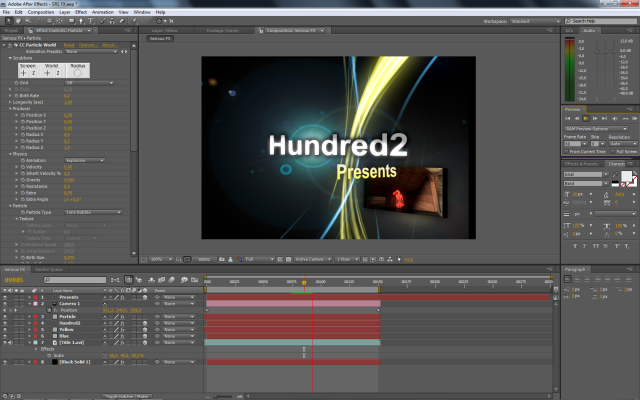This screenshot has width=640, height=400.
Task: Open the Composition menu
Action: pyautogui.click(x=40, y=12)
